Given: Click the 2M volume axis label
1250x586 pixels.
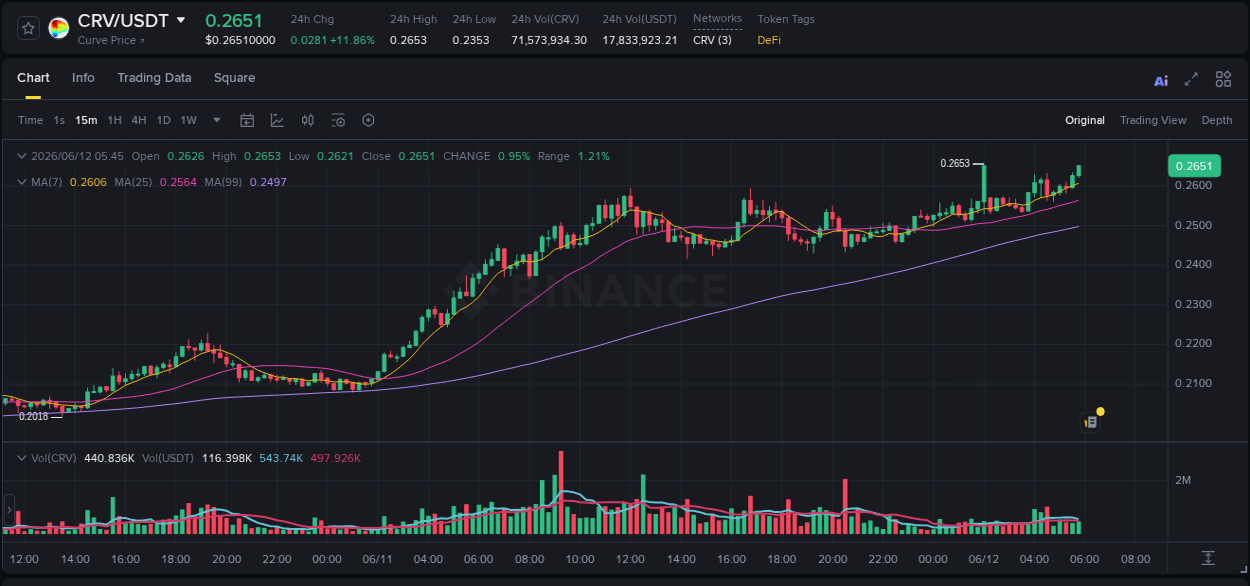Looking at the screenshot, I should [1183, 481].
